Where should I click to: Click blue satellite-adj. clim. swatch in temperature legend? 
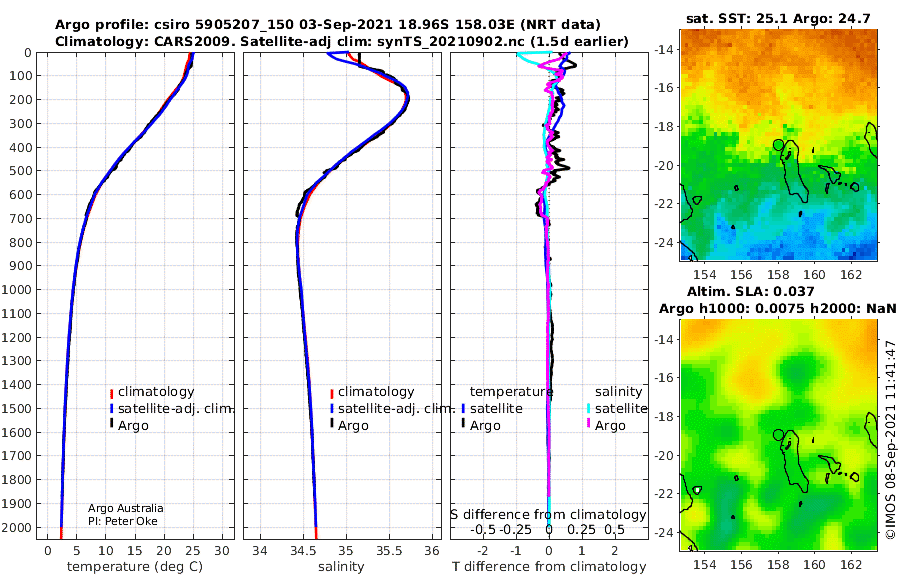coord(111,409)
